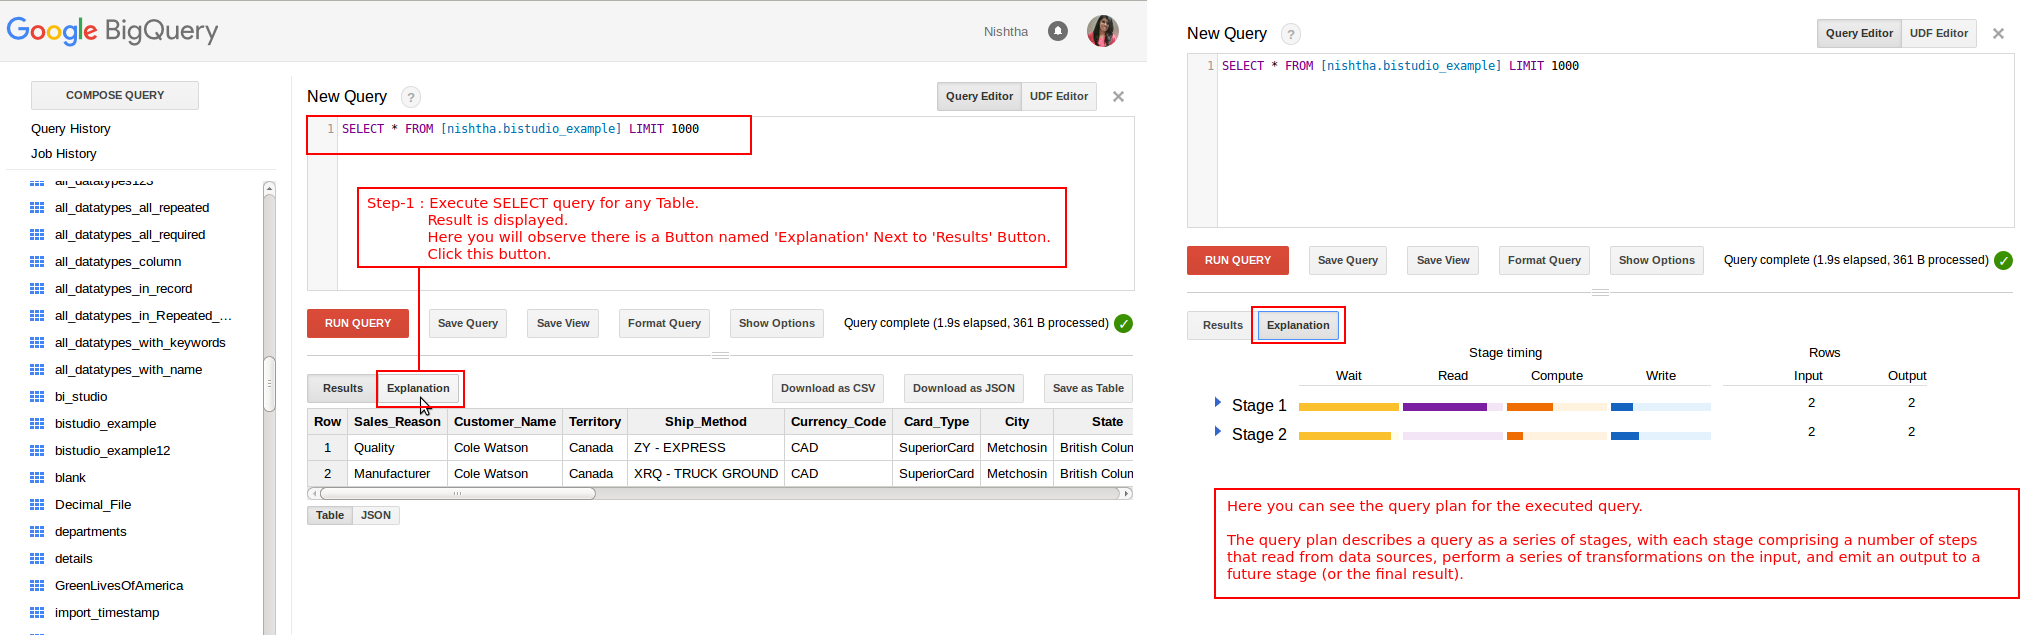Download results as JSON

964,388
